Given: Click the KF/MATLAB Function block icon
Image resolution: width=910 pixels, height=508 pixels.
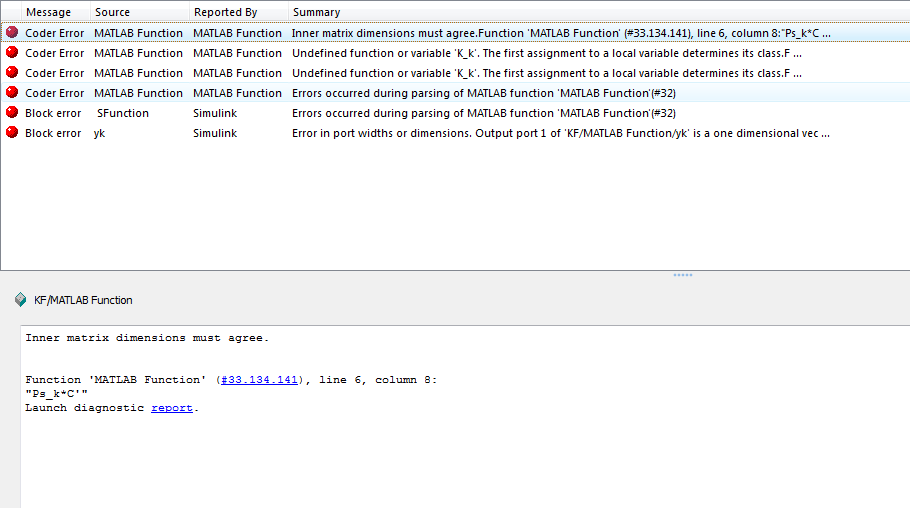Looking at the screenshot, I should [x=20, y=300].
